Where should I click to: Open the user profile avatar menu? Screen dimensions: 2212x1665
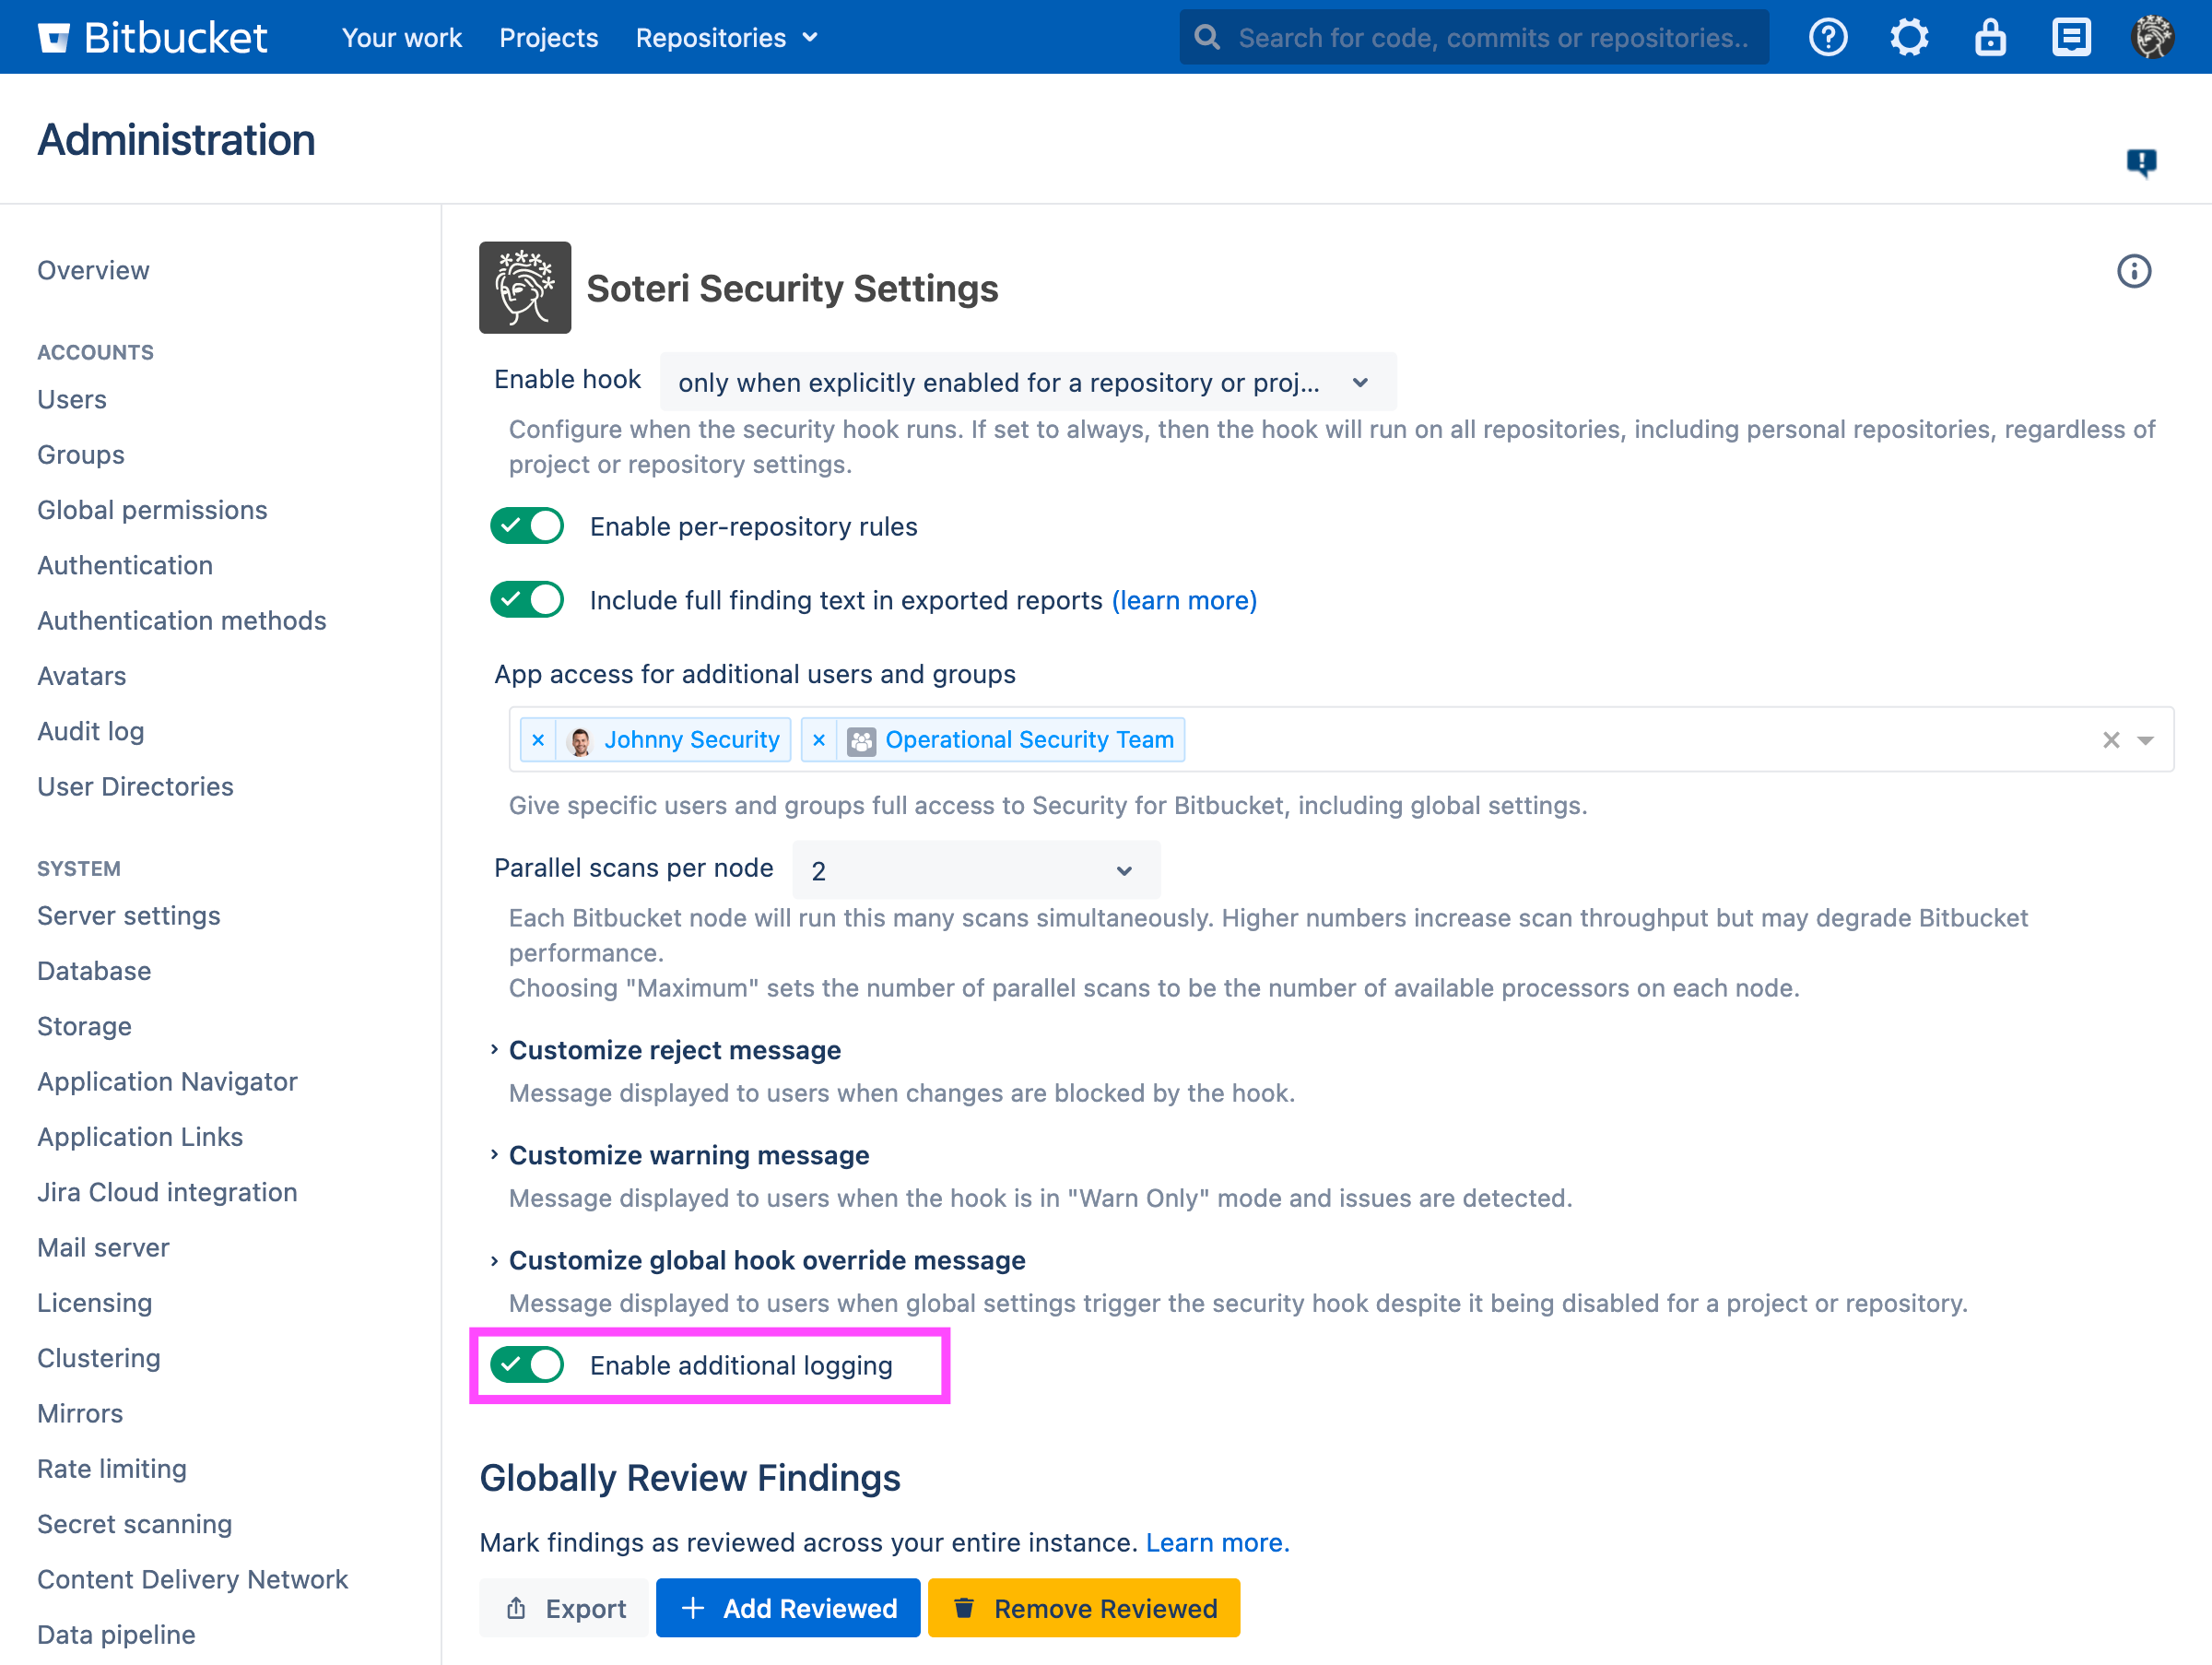click(x=2151, y=37)
